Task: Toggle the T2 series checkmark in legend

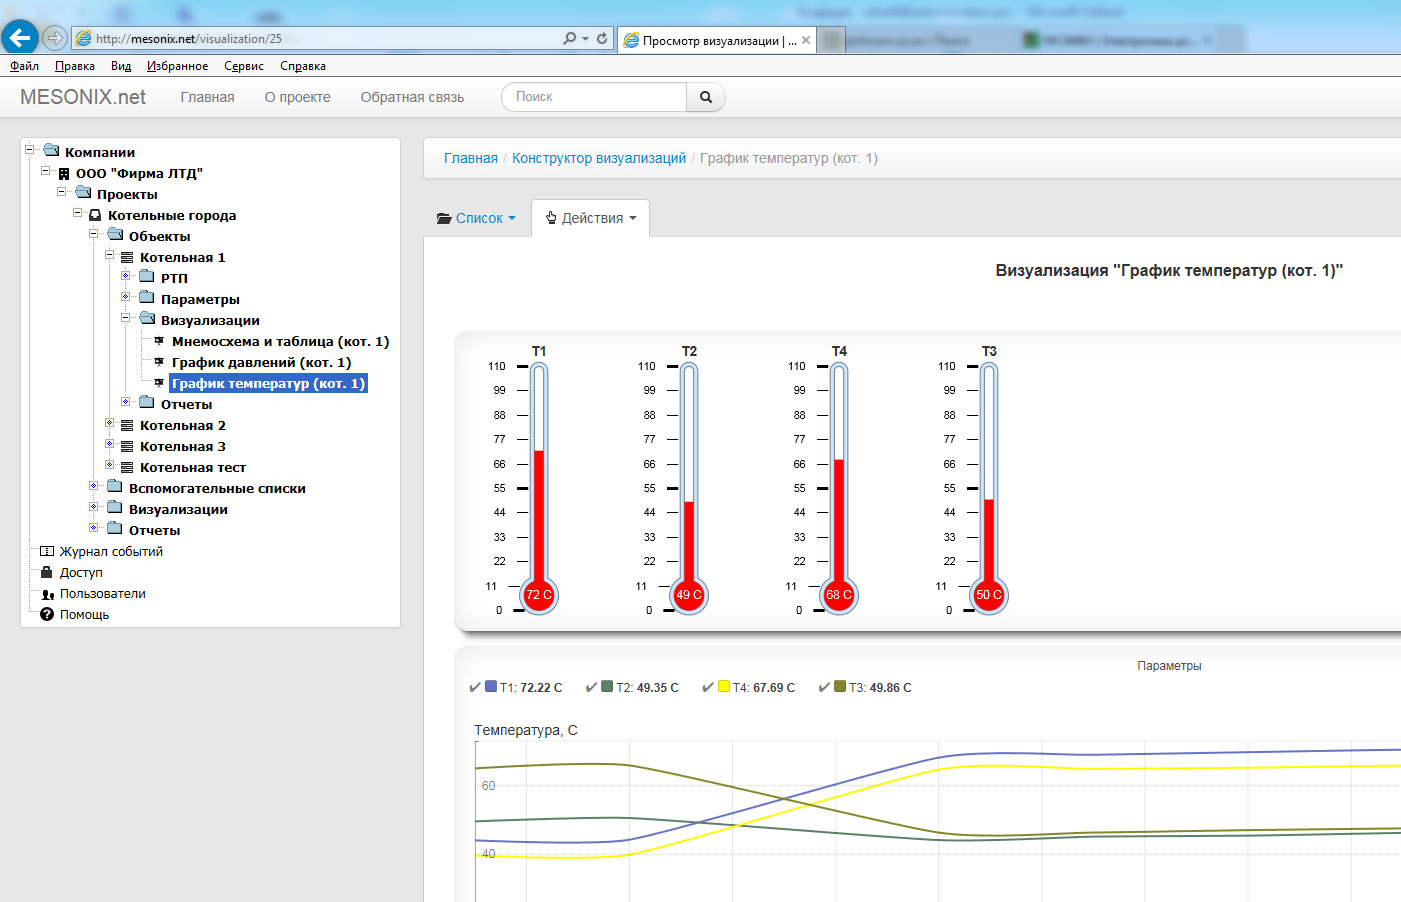Action: point(591,687)
